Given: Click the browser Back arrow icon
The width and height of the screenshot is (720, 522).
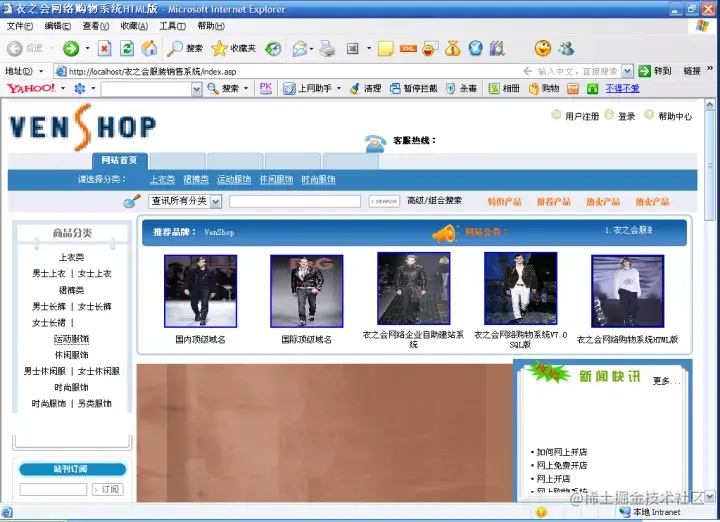Looking at the screenshot, I should point(15,48).
